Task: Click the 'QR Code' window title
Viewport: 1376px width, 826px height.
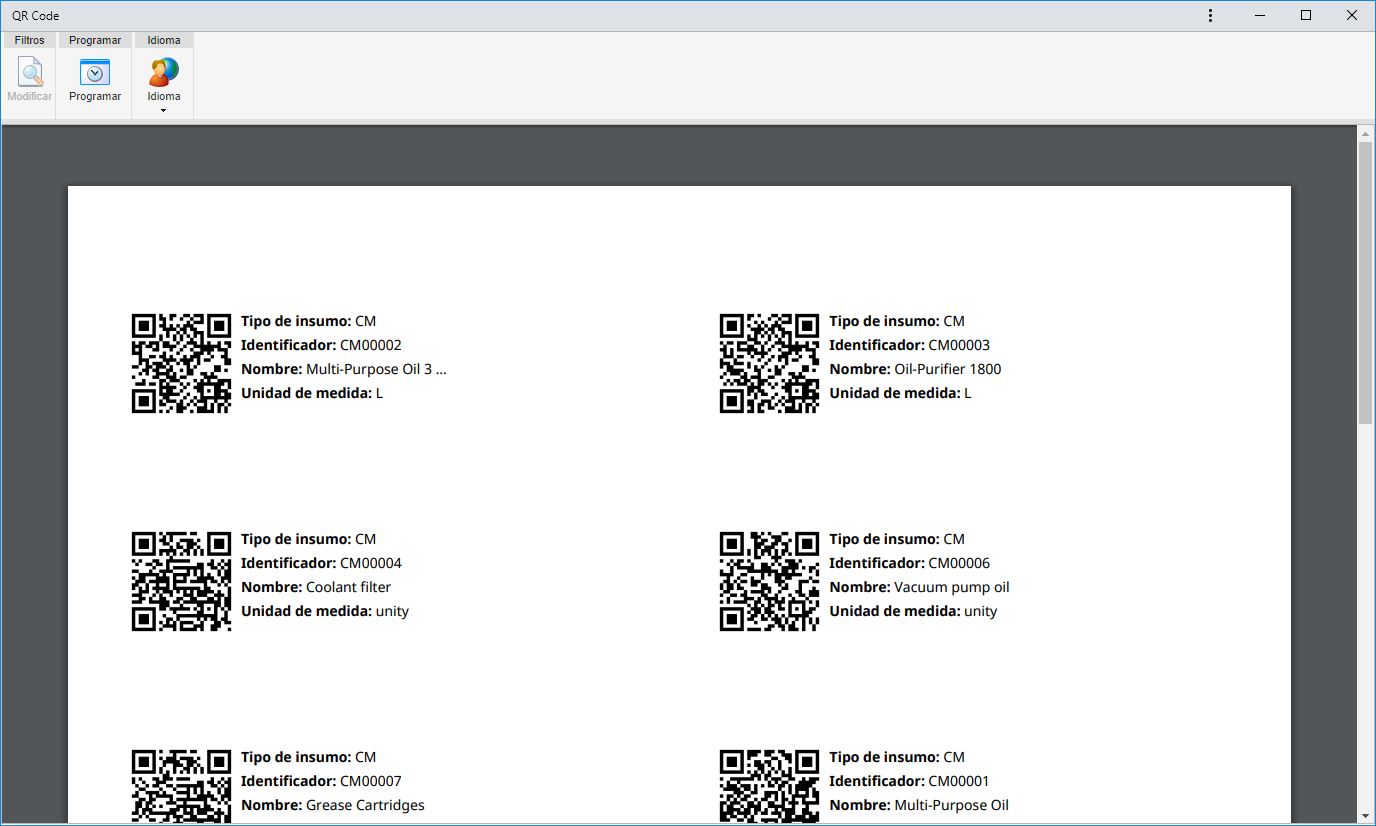Action: click(x=35, y=16)
